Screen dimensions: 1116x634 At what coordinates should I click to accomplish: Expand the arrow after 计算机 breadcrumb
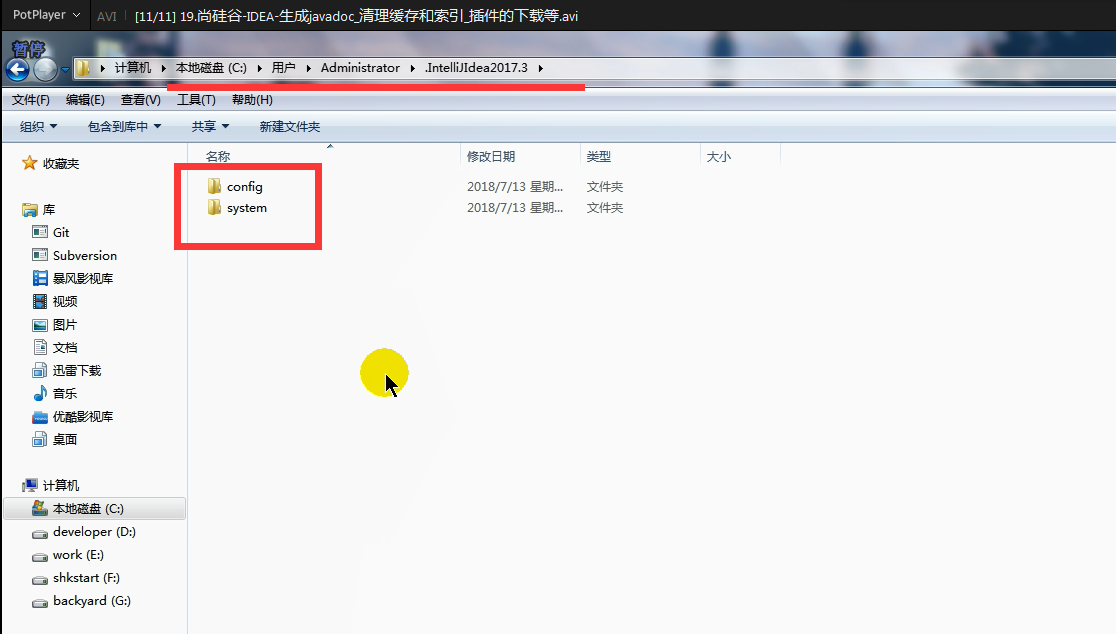pyautogui.click(x=163, y=68)
